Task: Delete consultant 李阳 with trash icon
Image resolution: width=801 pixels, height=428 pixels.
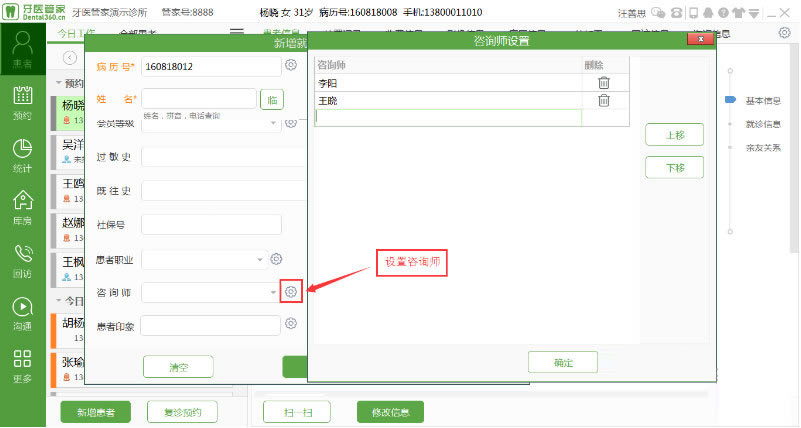Action: [604, 82]
